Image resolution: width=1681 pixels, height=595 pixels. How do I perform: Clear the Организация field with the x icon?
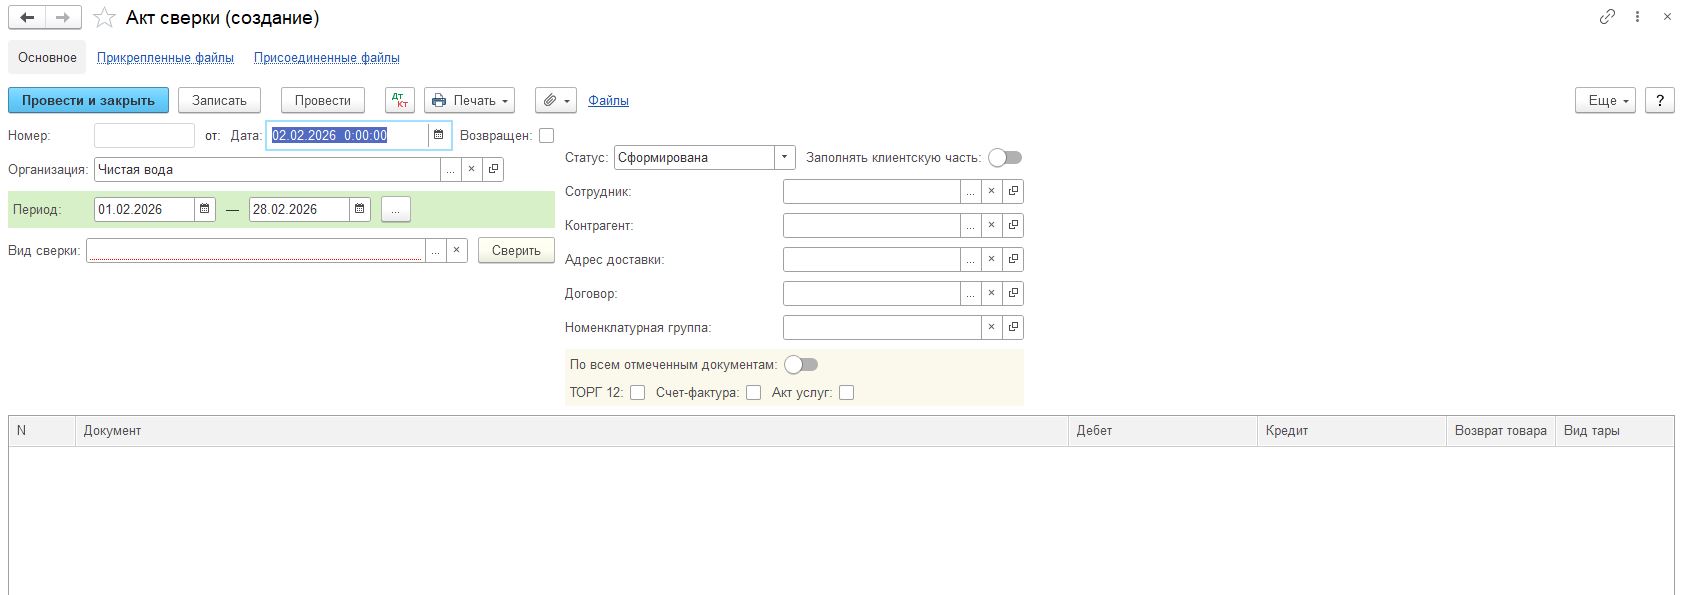(471, 170)
